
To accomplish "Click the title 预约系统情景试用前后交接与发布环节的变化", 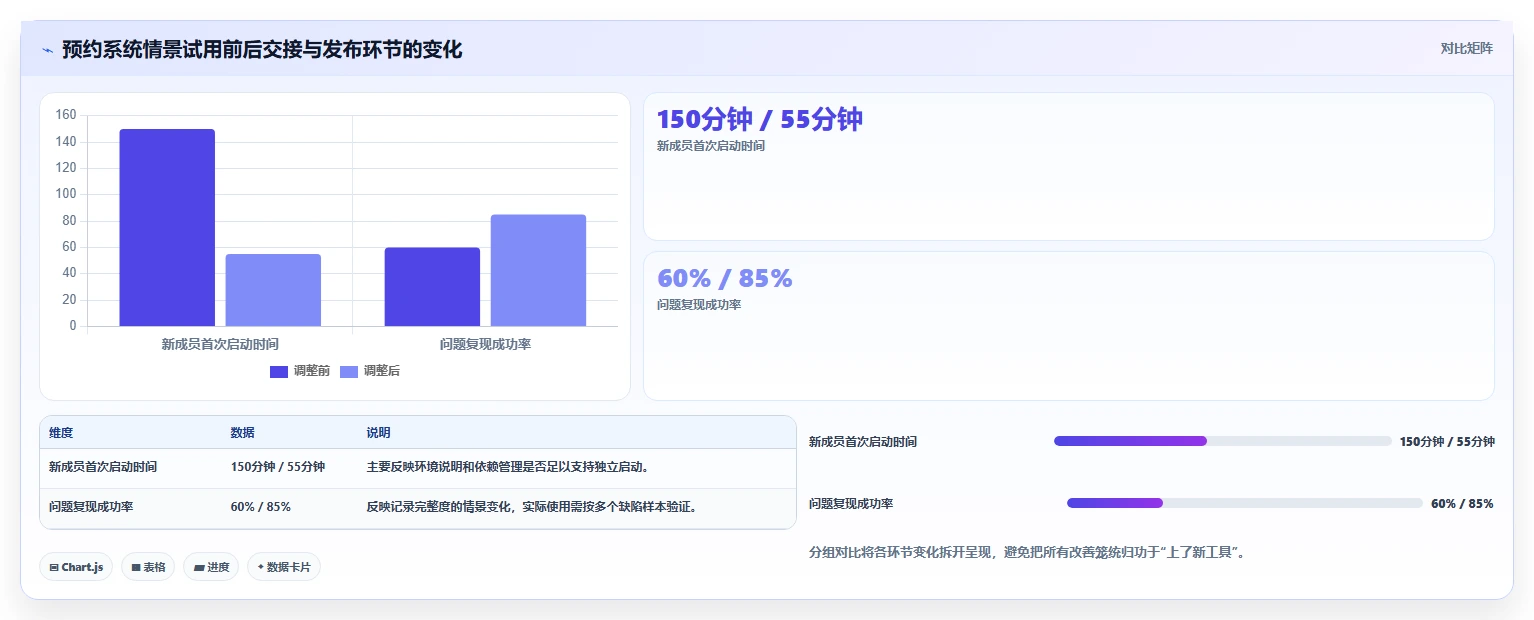I will coord(262,50).
